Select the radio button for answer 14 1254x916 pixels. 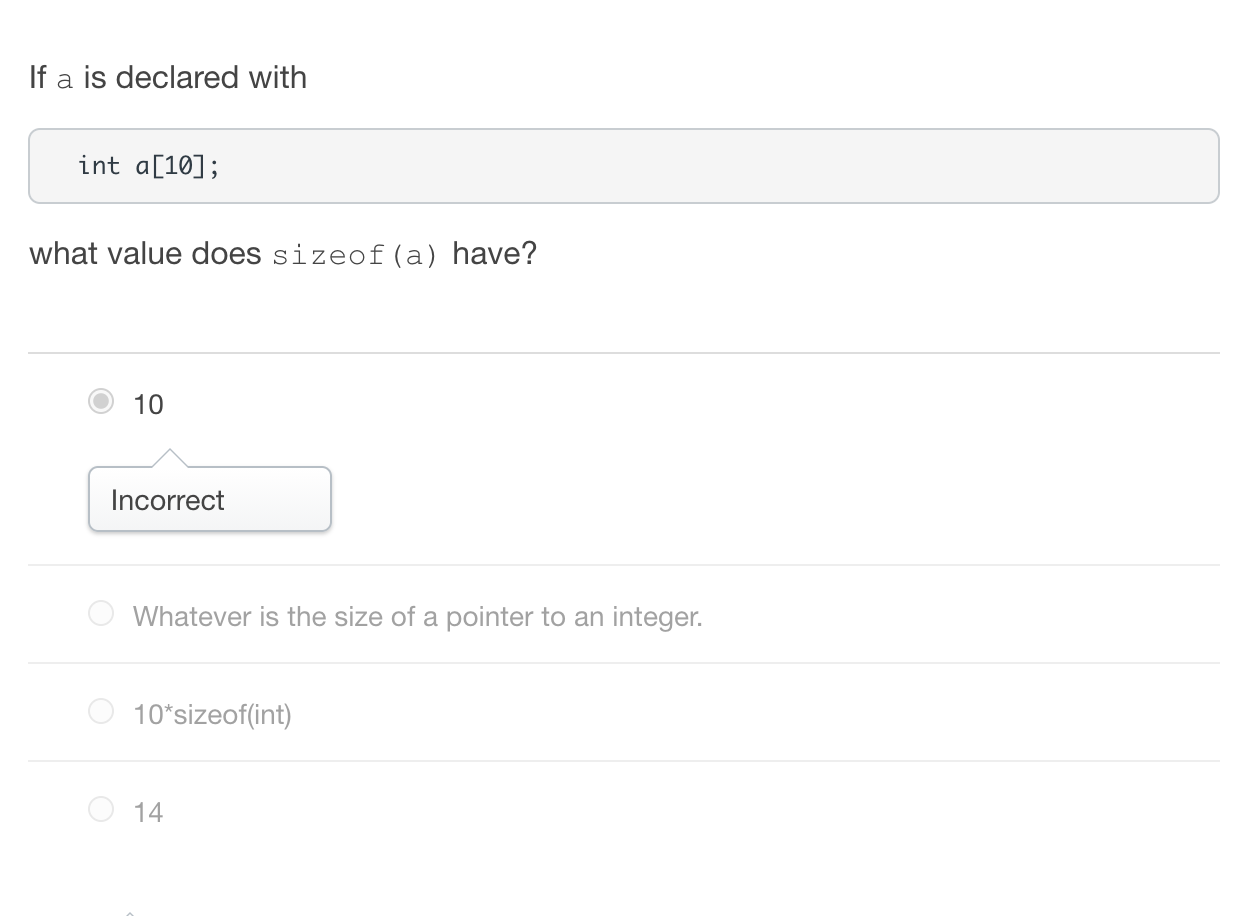pyautogui.click(x=101, y=808)
